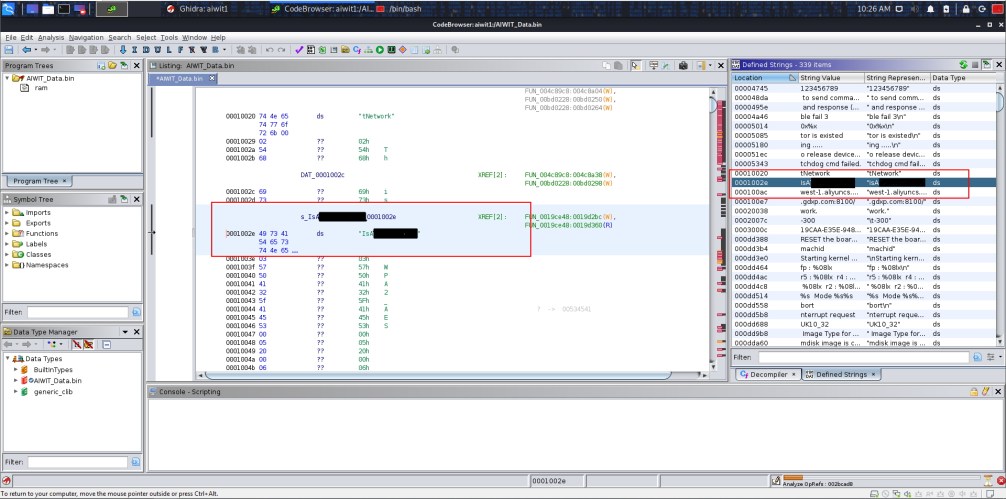Toggle the Symbol Tree filter options button
Viewport: 1006px width, 499px height.
pos(135,312)
